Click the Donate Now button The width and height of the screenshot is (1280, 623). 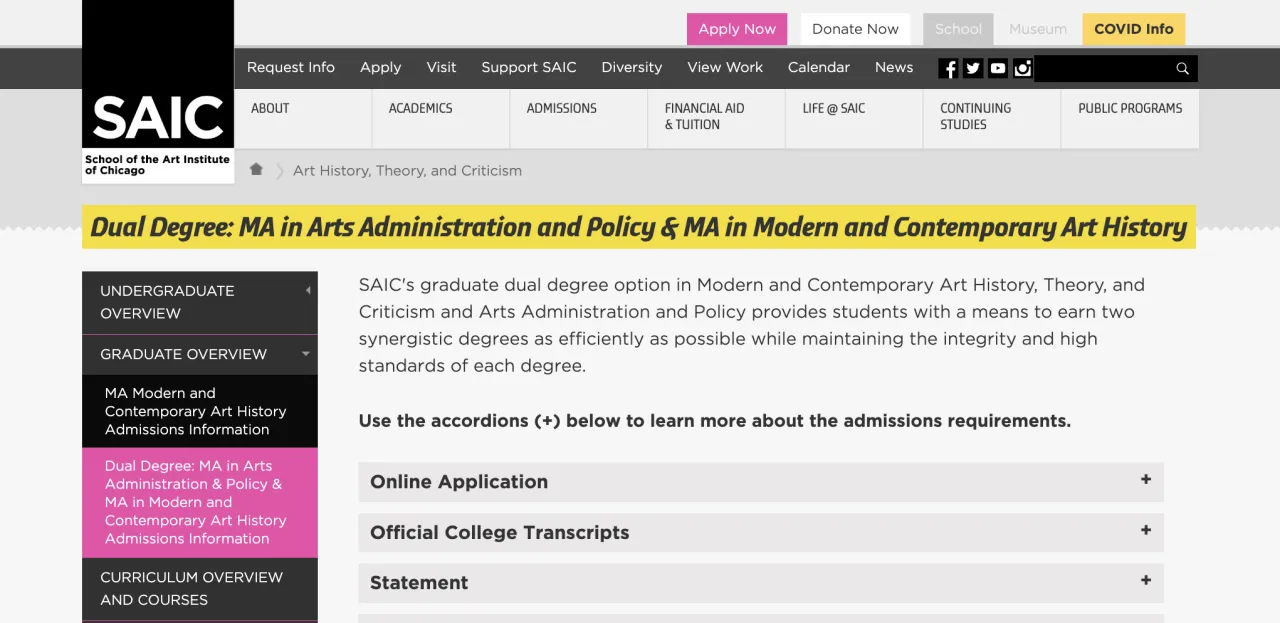(855, 29)
